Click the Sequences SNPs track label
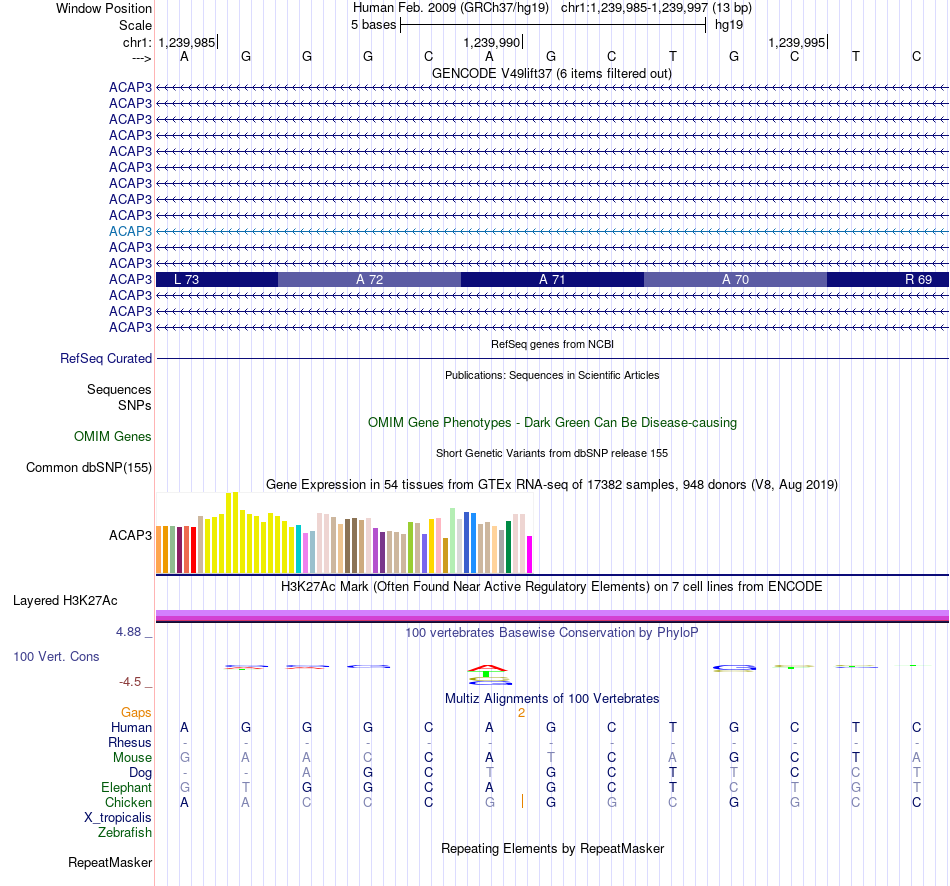 119,397
